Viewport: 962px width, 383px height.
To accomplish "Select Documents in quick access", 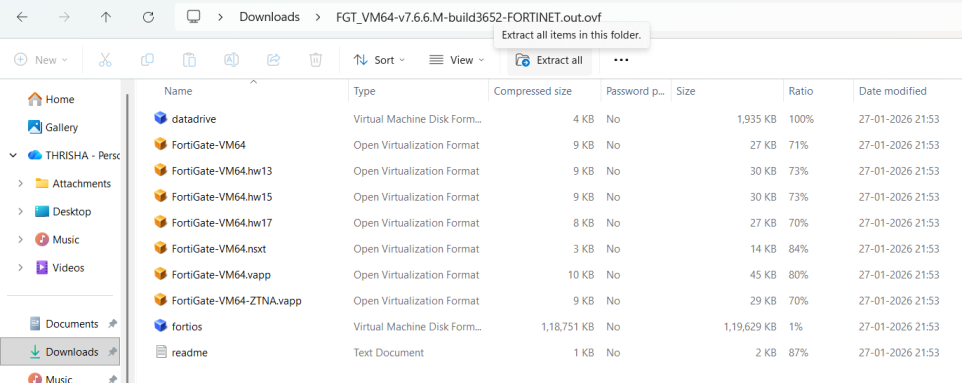I will [x=72, y=323].
